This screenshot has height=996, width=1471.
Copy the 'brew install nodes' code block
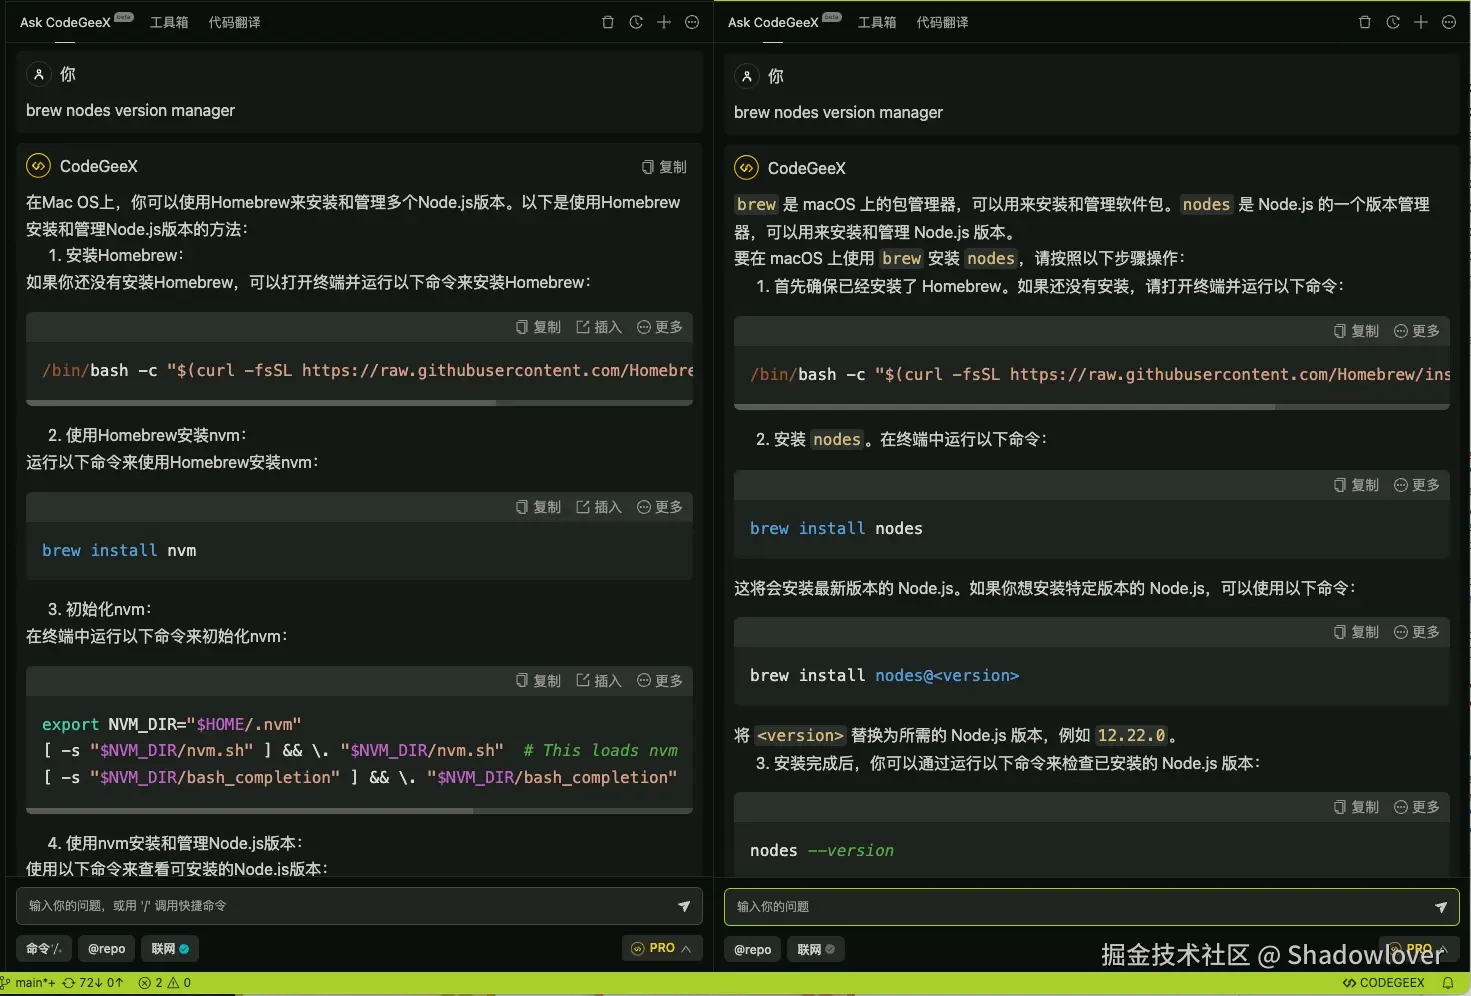click(1356, 485)
